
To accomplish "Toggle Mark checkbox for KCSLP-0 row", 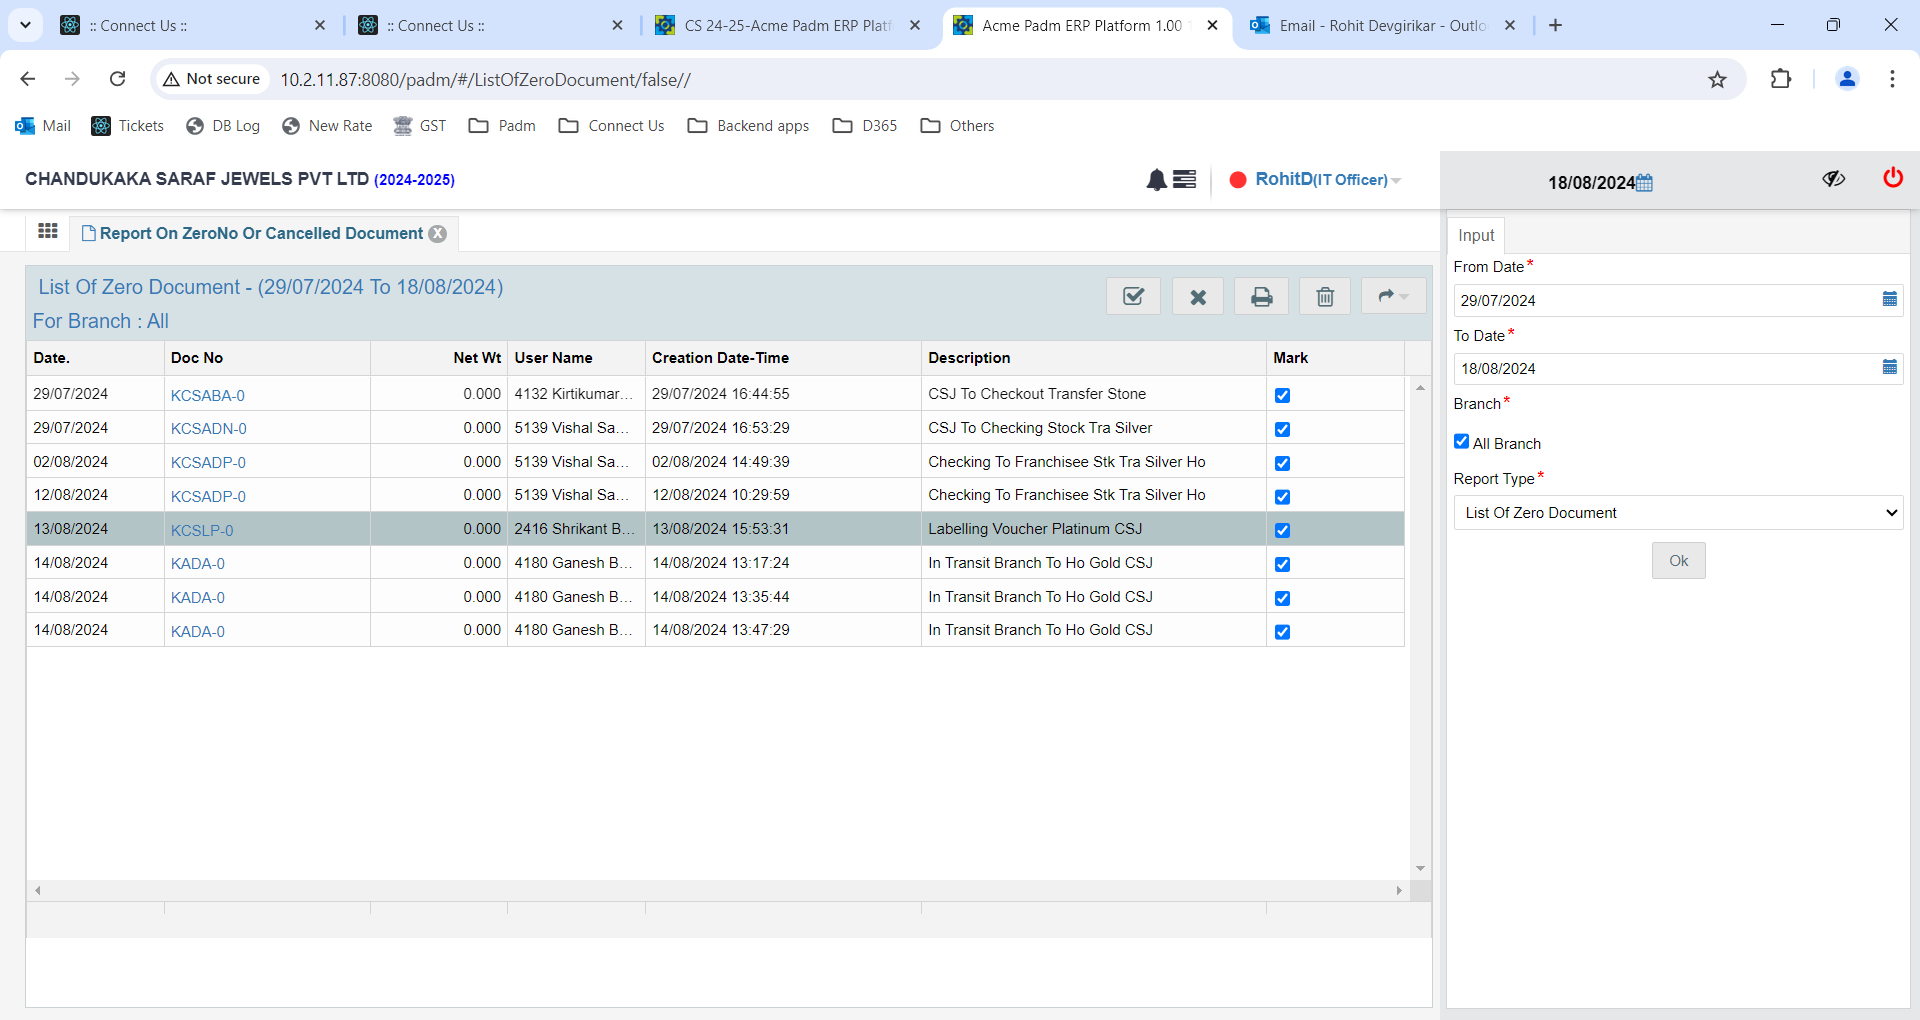I will click(x=1282, y=530).
